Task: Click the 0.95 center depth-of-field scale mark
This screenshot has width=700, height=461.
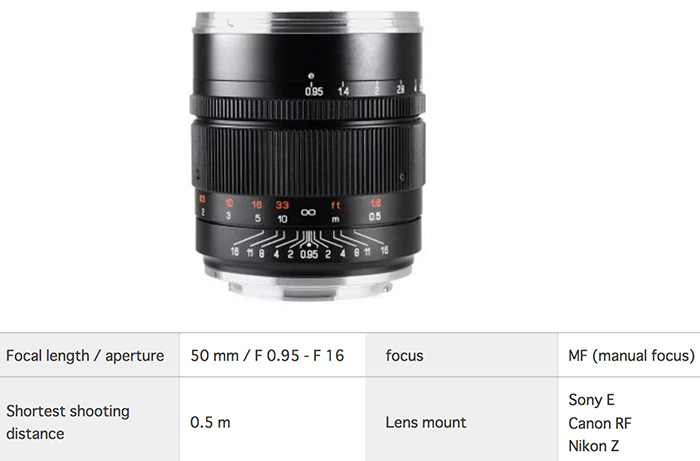Action: tap(309, 254)
